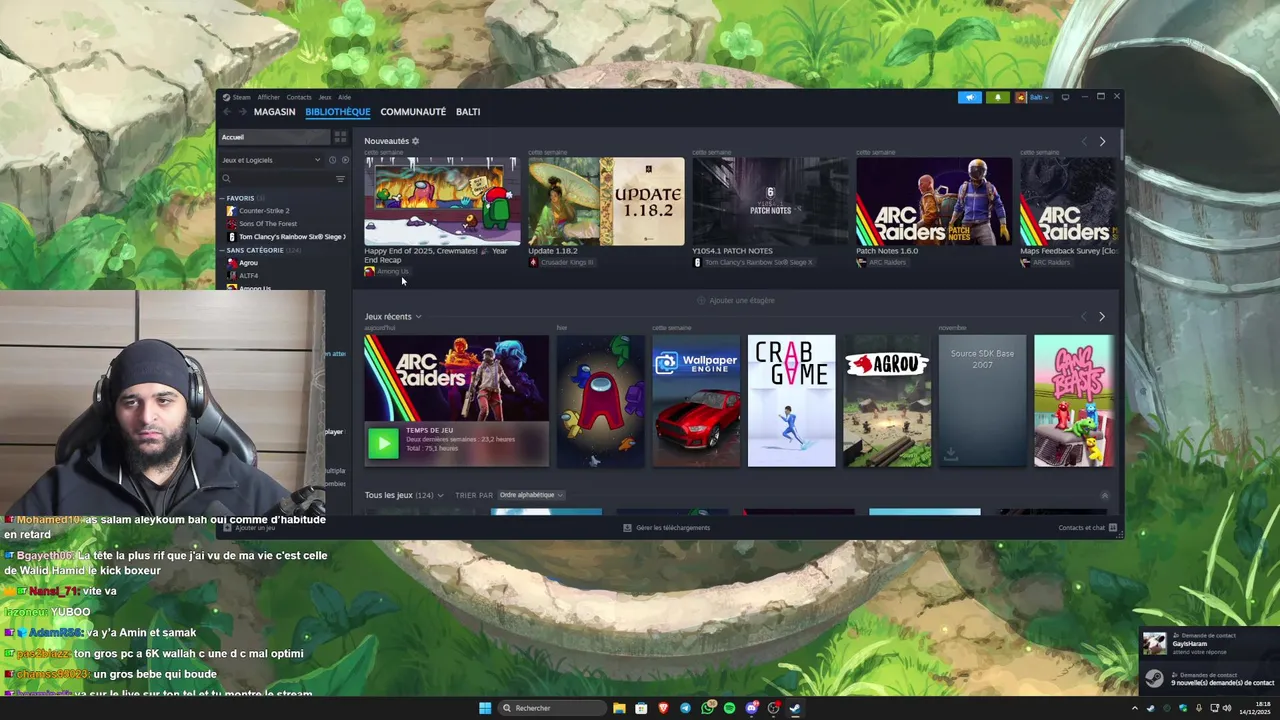Screen dimensions: 1280x720
Task: Open the Afficher menu
Action: pyautogui.click(x=268, y=97)
